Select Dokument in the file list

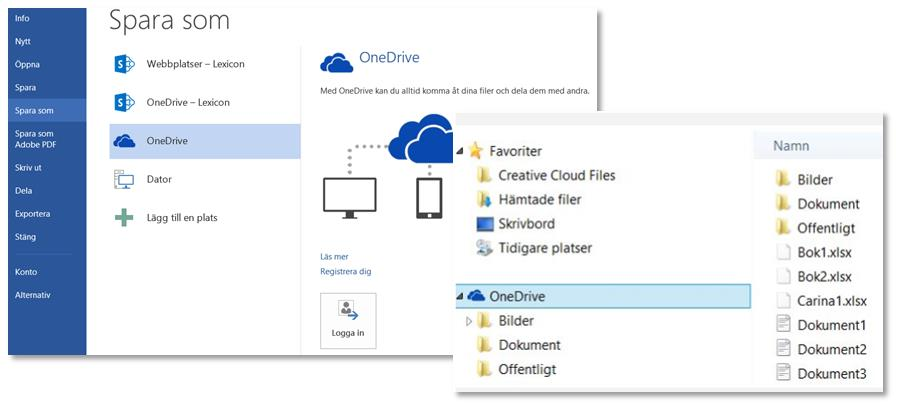pyautogui.click(x=829, y=204)
